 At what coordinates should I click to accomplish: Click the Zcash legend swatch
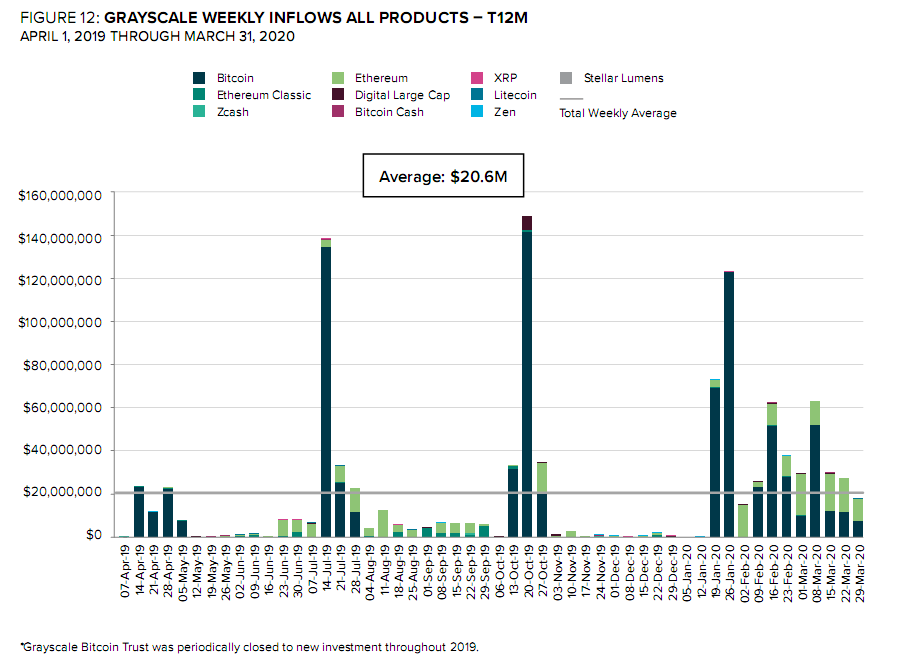(x=199, y=111)
